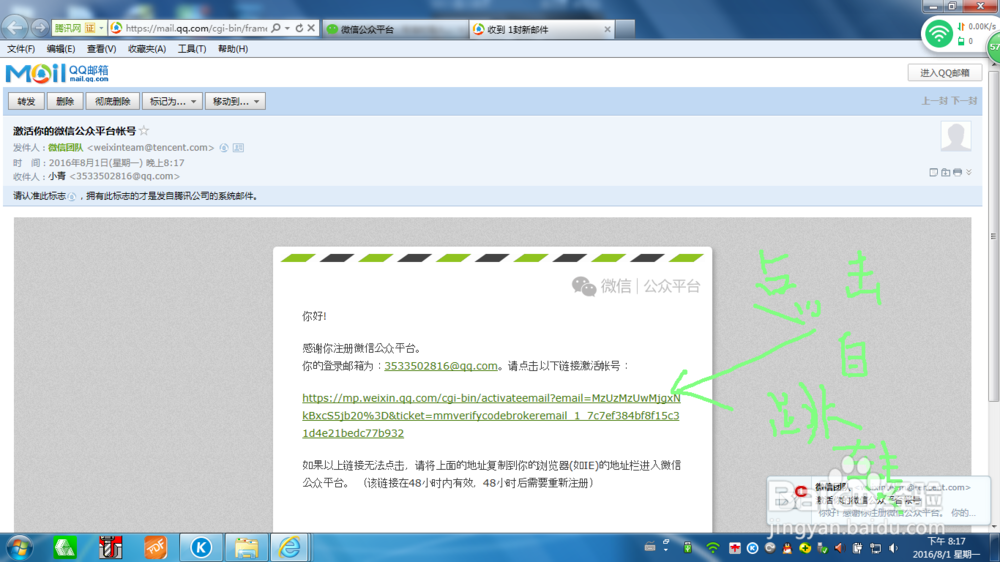Forward the email with 转发
1000x562 pixels.
[x=26, y=101]
